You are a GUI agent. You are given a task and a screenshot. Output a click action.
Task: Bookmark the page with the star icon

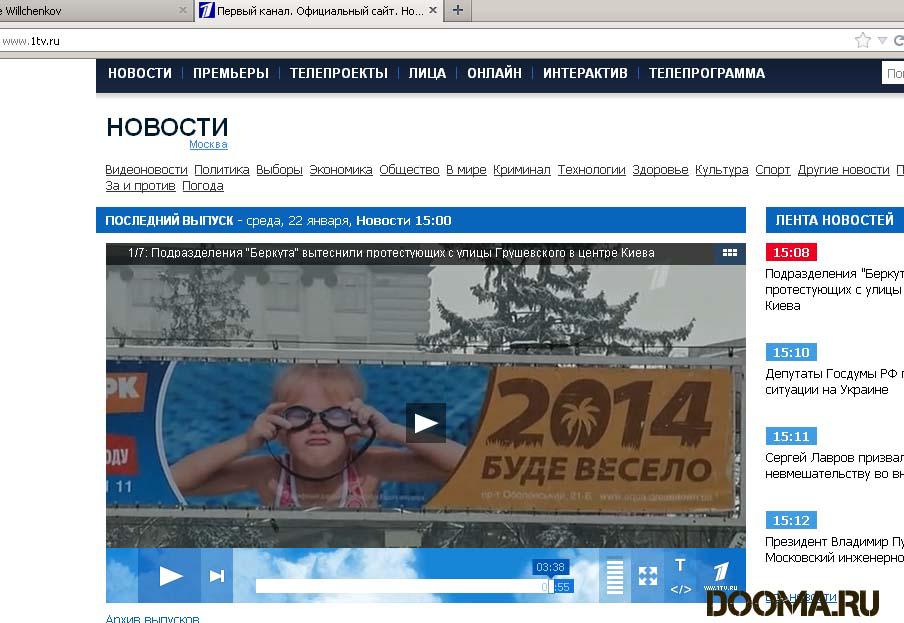[863, 41]
